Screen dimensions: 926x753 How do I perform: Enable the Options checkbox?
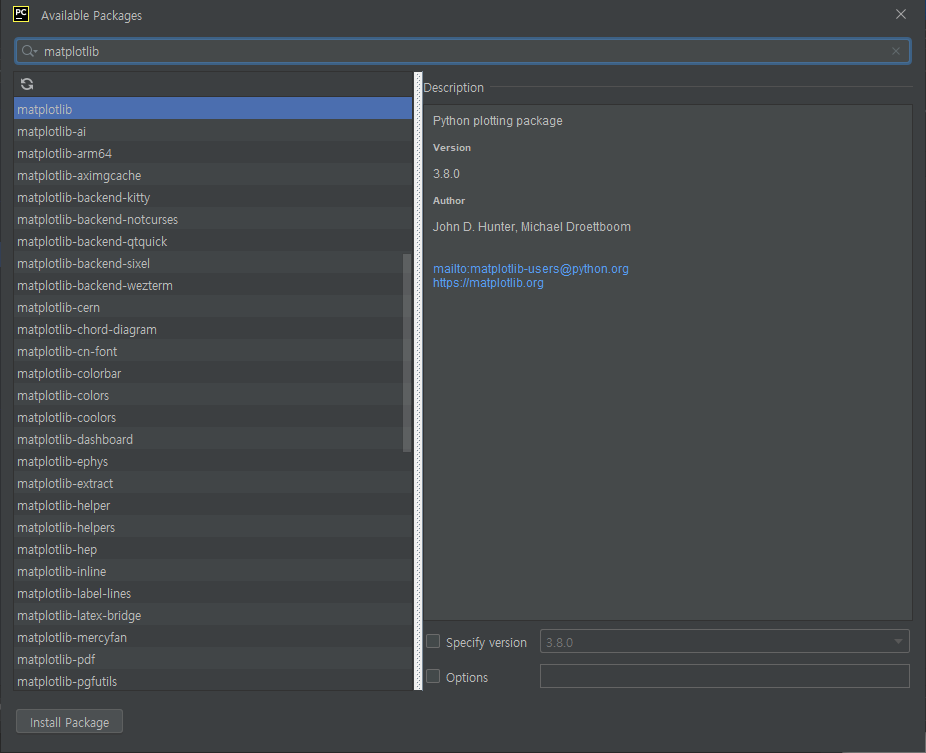click(x=433, y=676)
